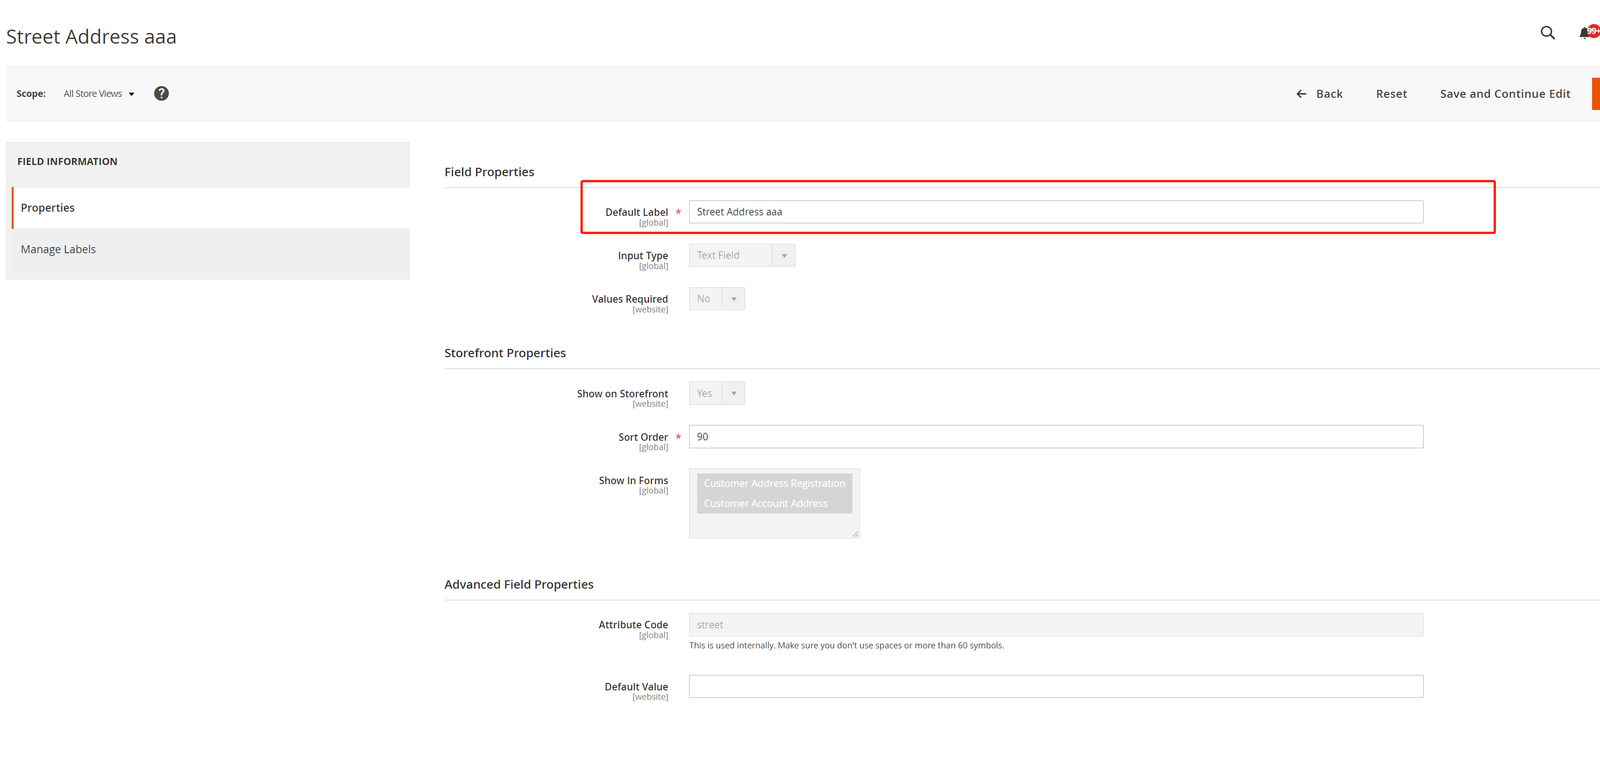Switch to the Properties tab

48,208
